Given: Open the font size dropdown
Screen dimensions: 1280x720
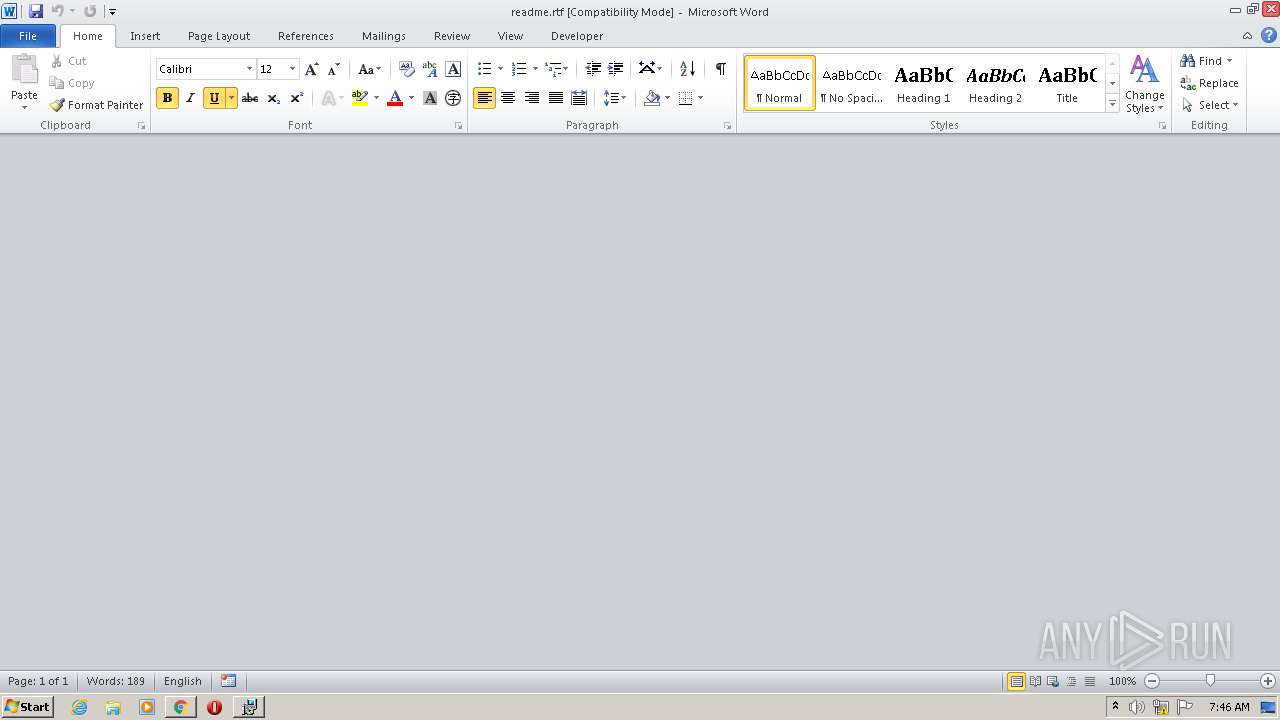Looking at the screenshot, I should [x=292, y=69].
